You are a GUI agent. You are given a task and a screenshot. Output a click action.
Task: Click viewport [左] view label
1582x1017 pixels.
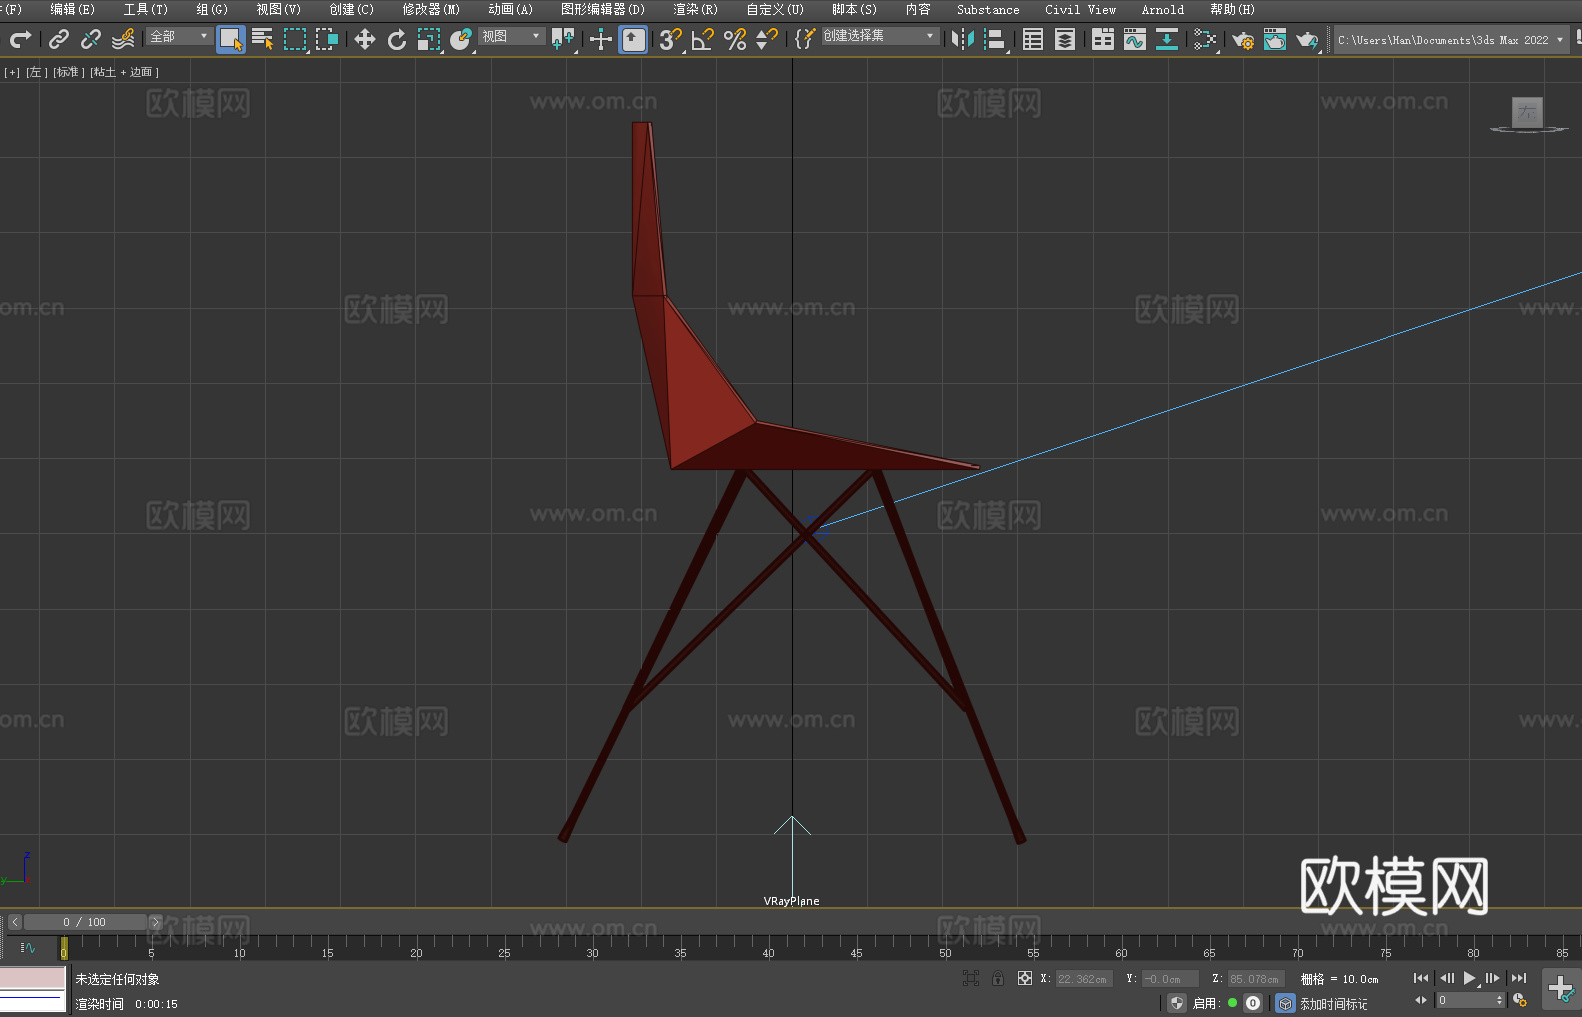(36, 72)
